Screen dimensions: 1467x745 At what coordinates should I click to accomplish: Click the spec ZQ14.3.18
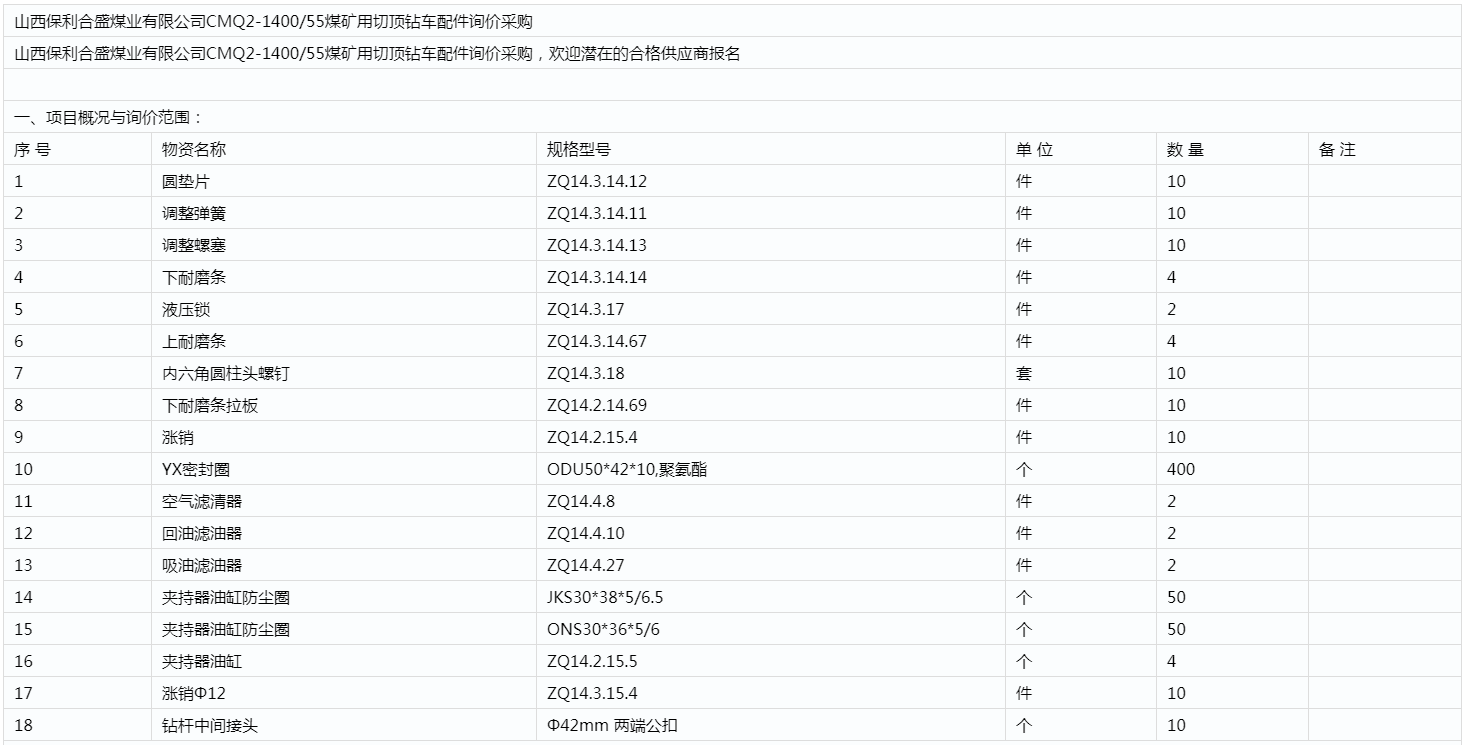pos(585,374)
